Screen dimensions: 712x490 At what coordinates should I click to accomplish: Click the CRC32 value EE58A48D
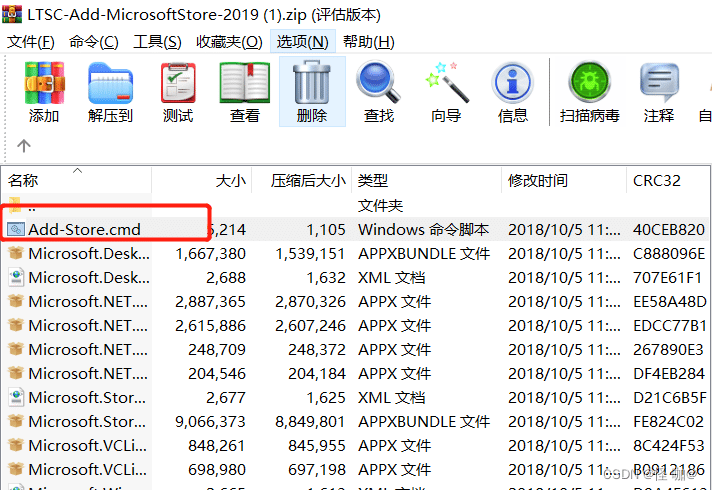point(670,302)
